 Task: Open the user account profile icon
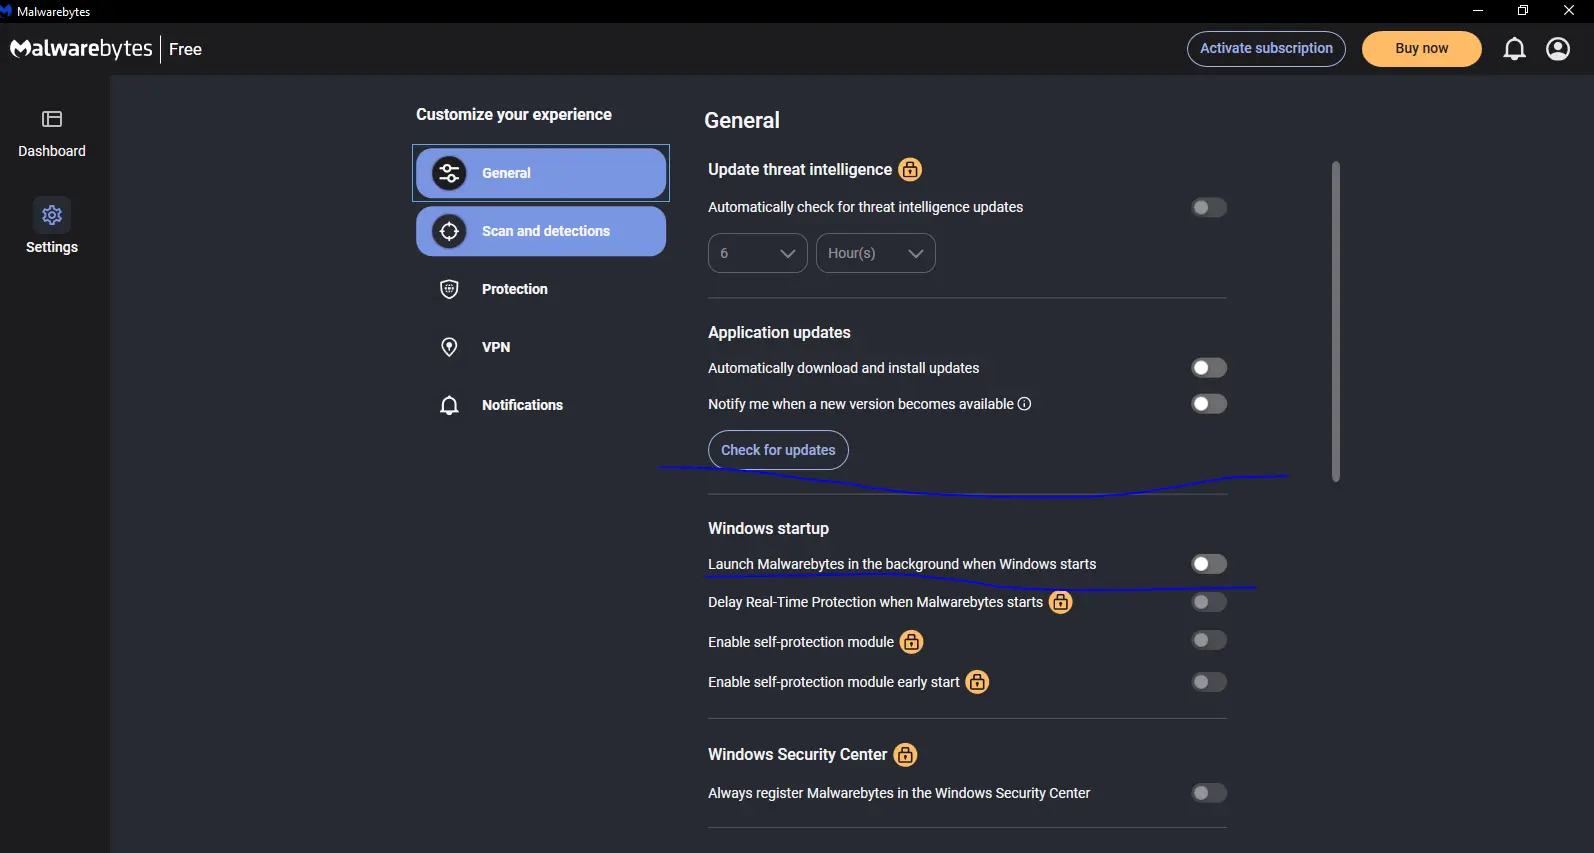(1558, 49)
